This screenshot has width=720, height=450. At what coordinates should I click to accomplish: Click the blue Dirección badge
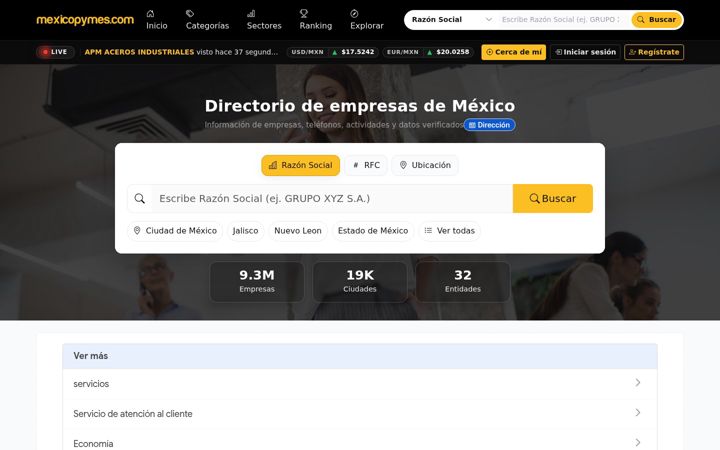tap(489, 125)
